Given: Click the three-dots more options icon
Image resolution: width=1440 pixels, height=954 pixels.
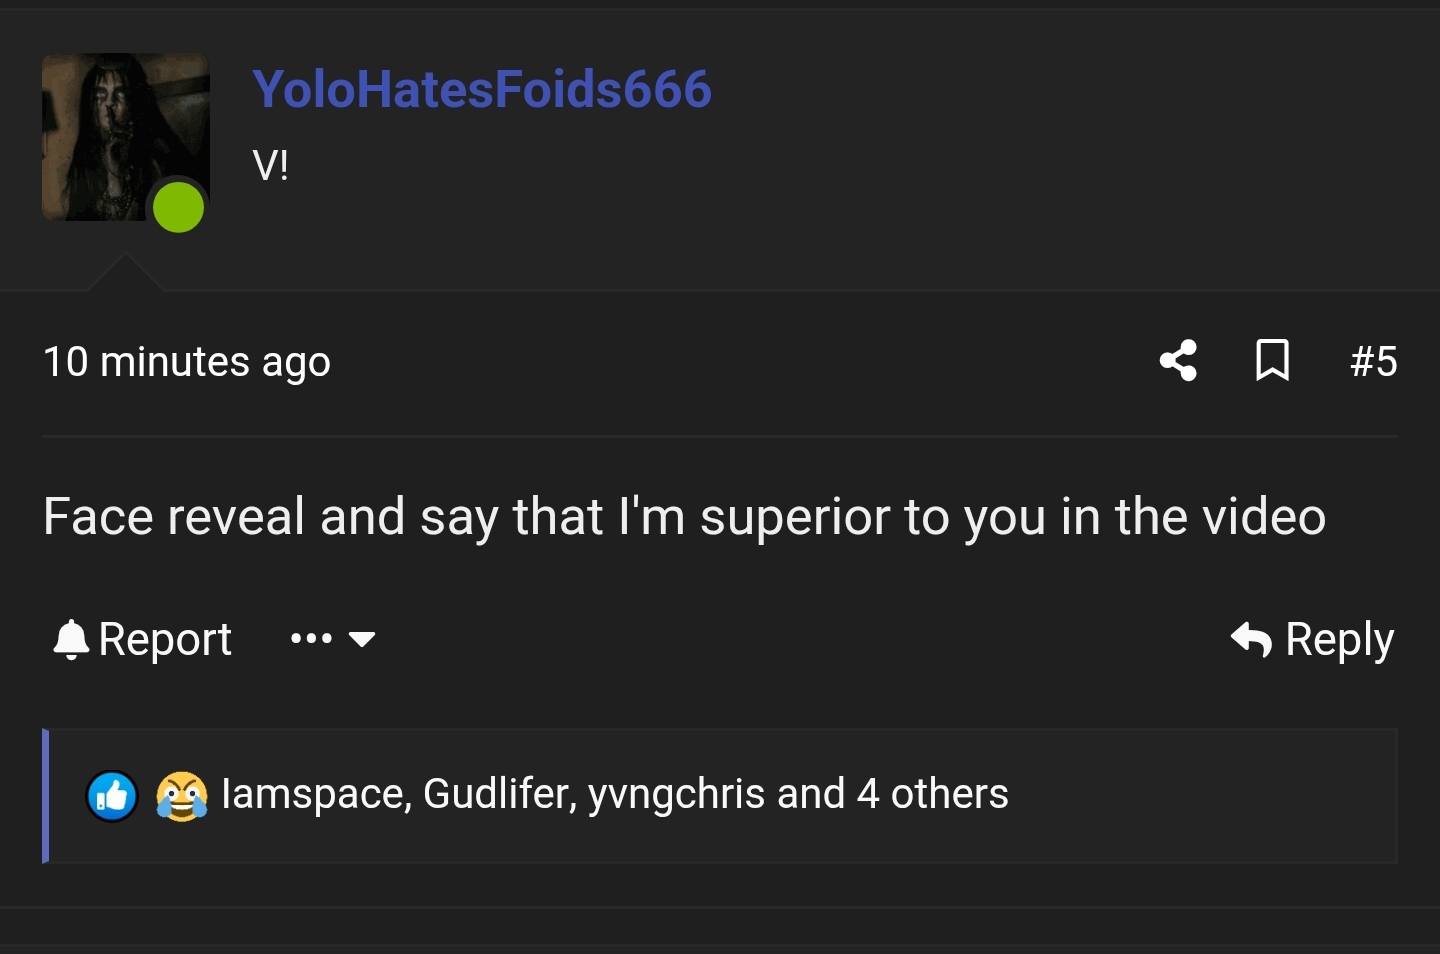Looking at the screenshot, I should pyautogui.click(x=311, y=638).
